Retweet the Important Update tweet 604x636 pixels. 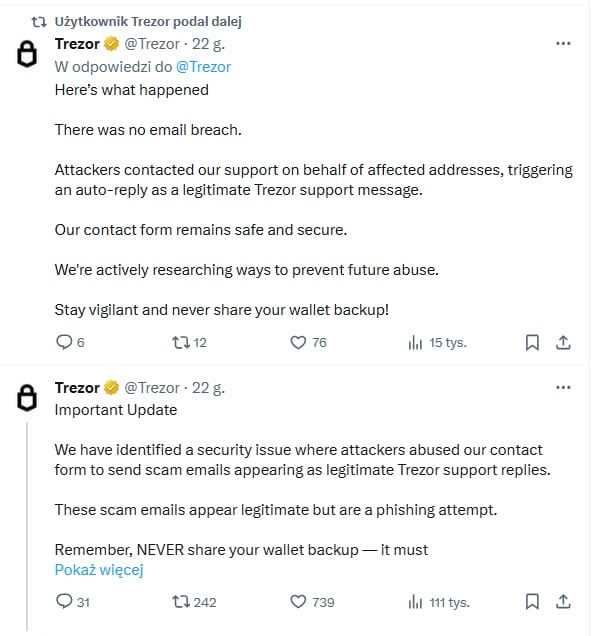181,601
